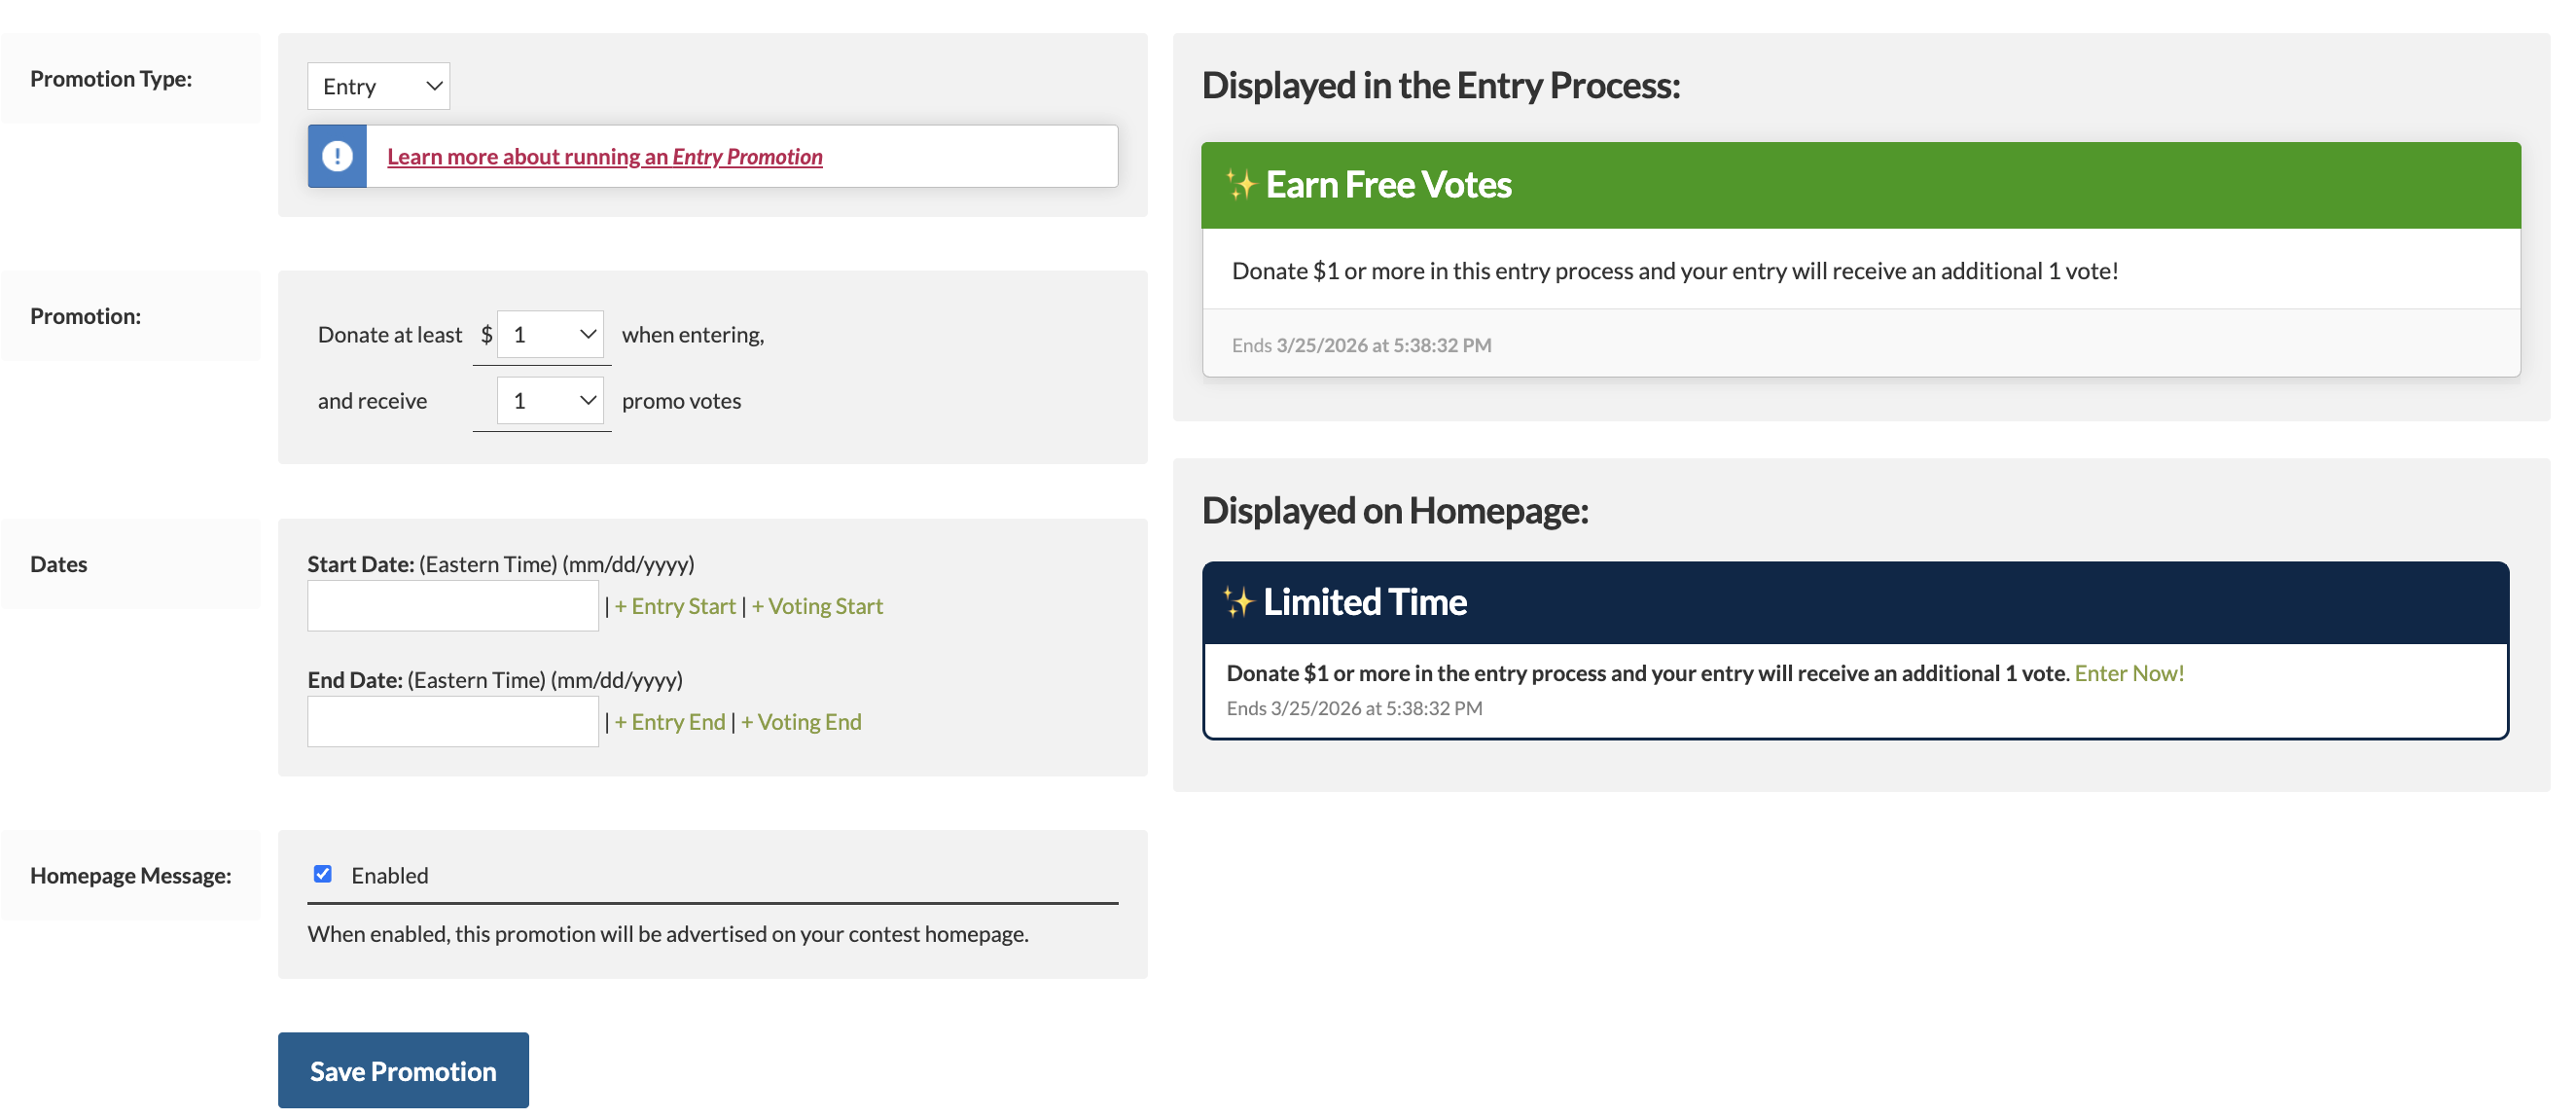Screen dimensions: 2576x1119
Task: Click the green Earn Free Votes header
Action: tap(1860, 185)
